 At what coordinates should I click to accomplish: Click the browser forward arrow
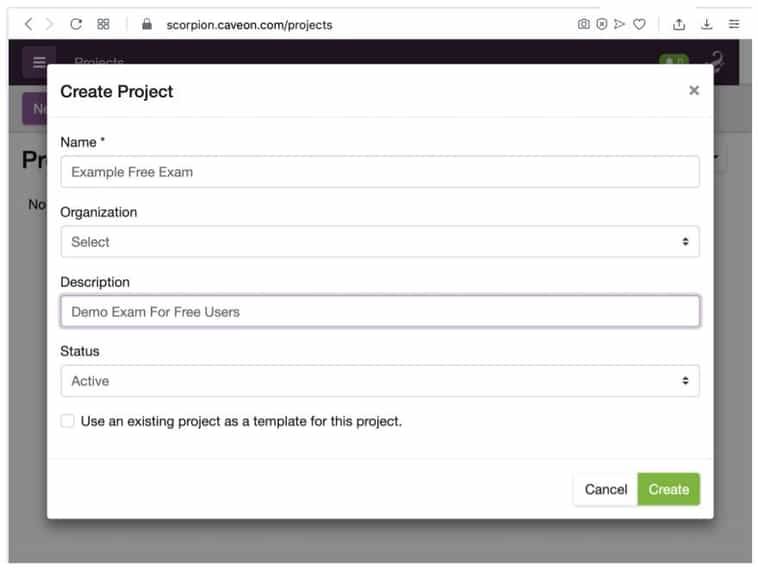click(49, 24)
